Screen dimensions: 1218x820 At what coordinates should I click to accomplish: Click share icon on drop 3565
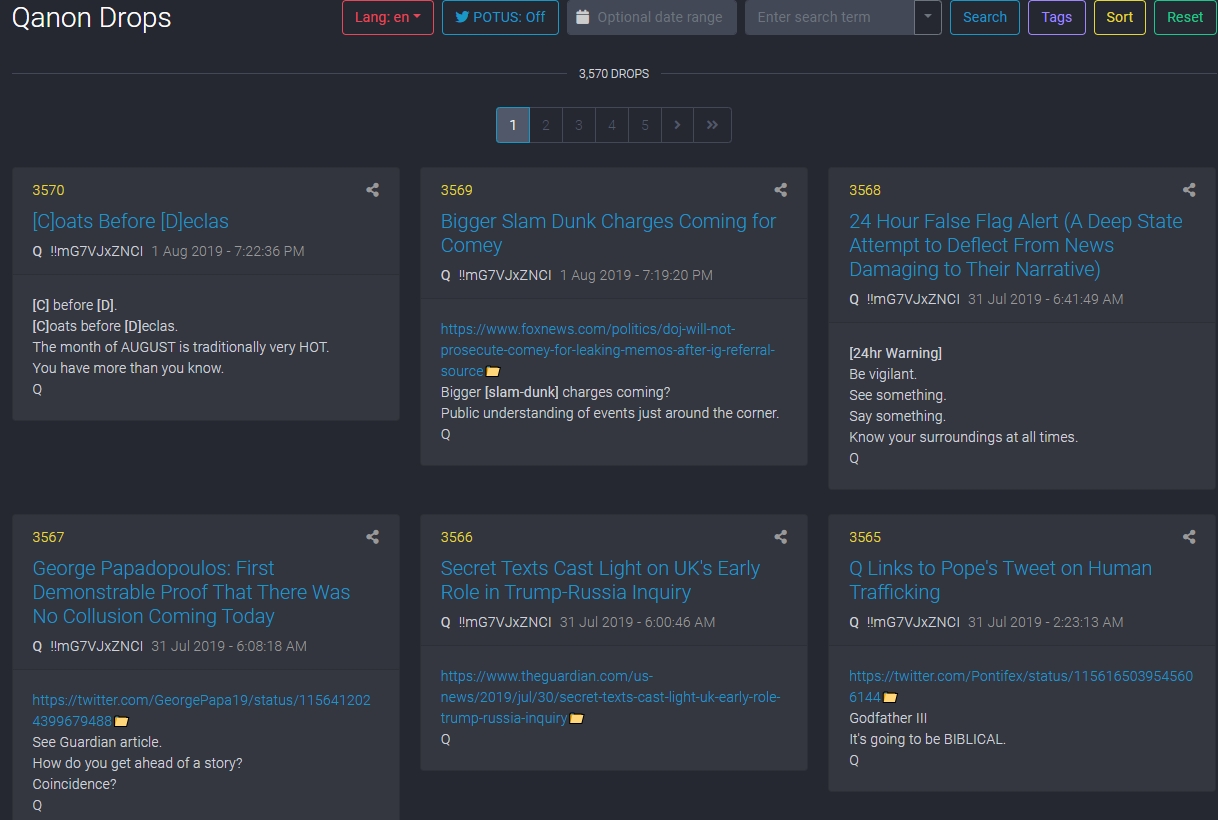(x=1189, y=537)
